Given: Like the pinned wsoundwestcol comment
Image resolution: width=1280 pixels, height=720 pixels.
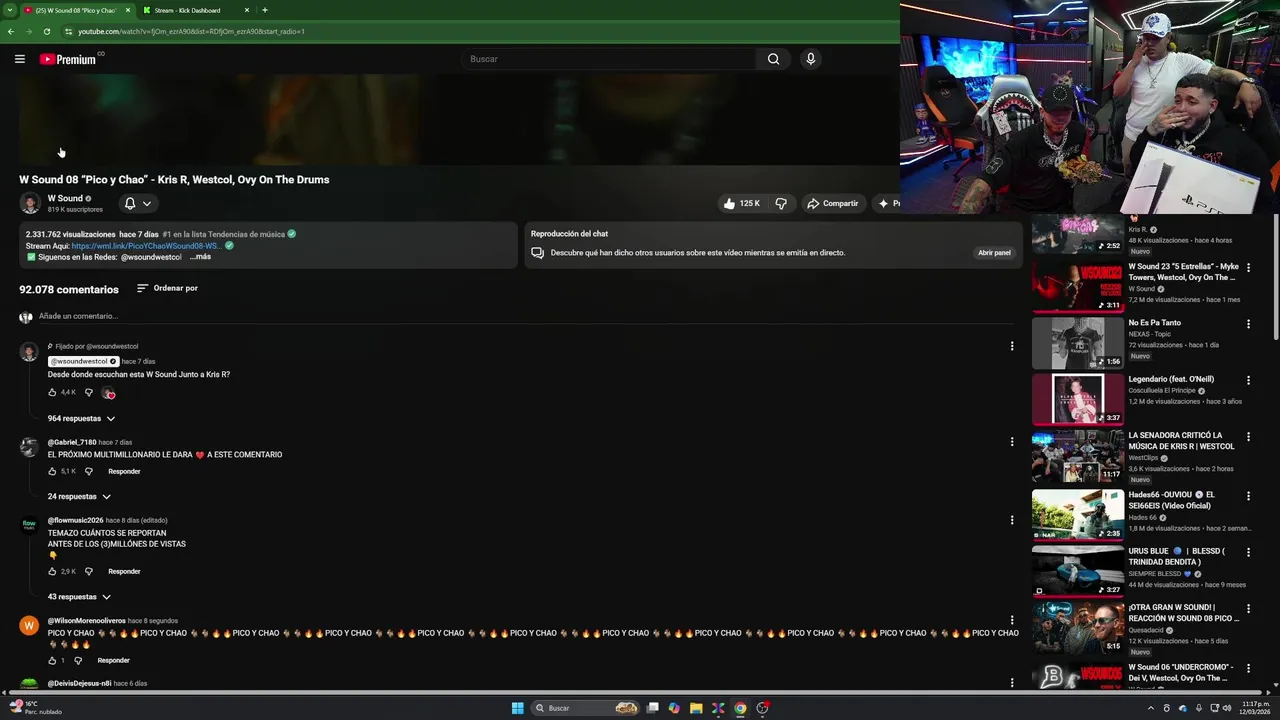Looking at the screenshot, I should tap(53, 392).
